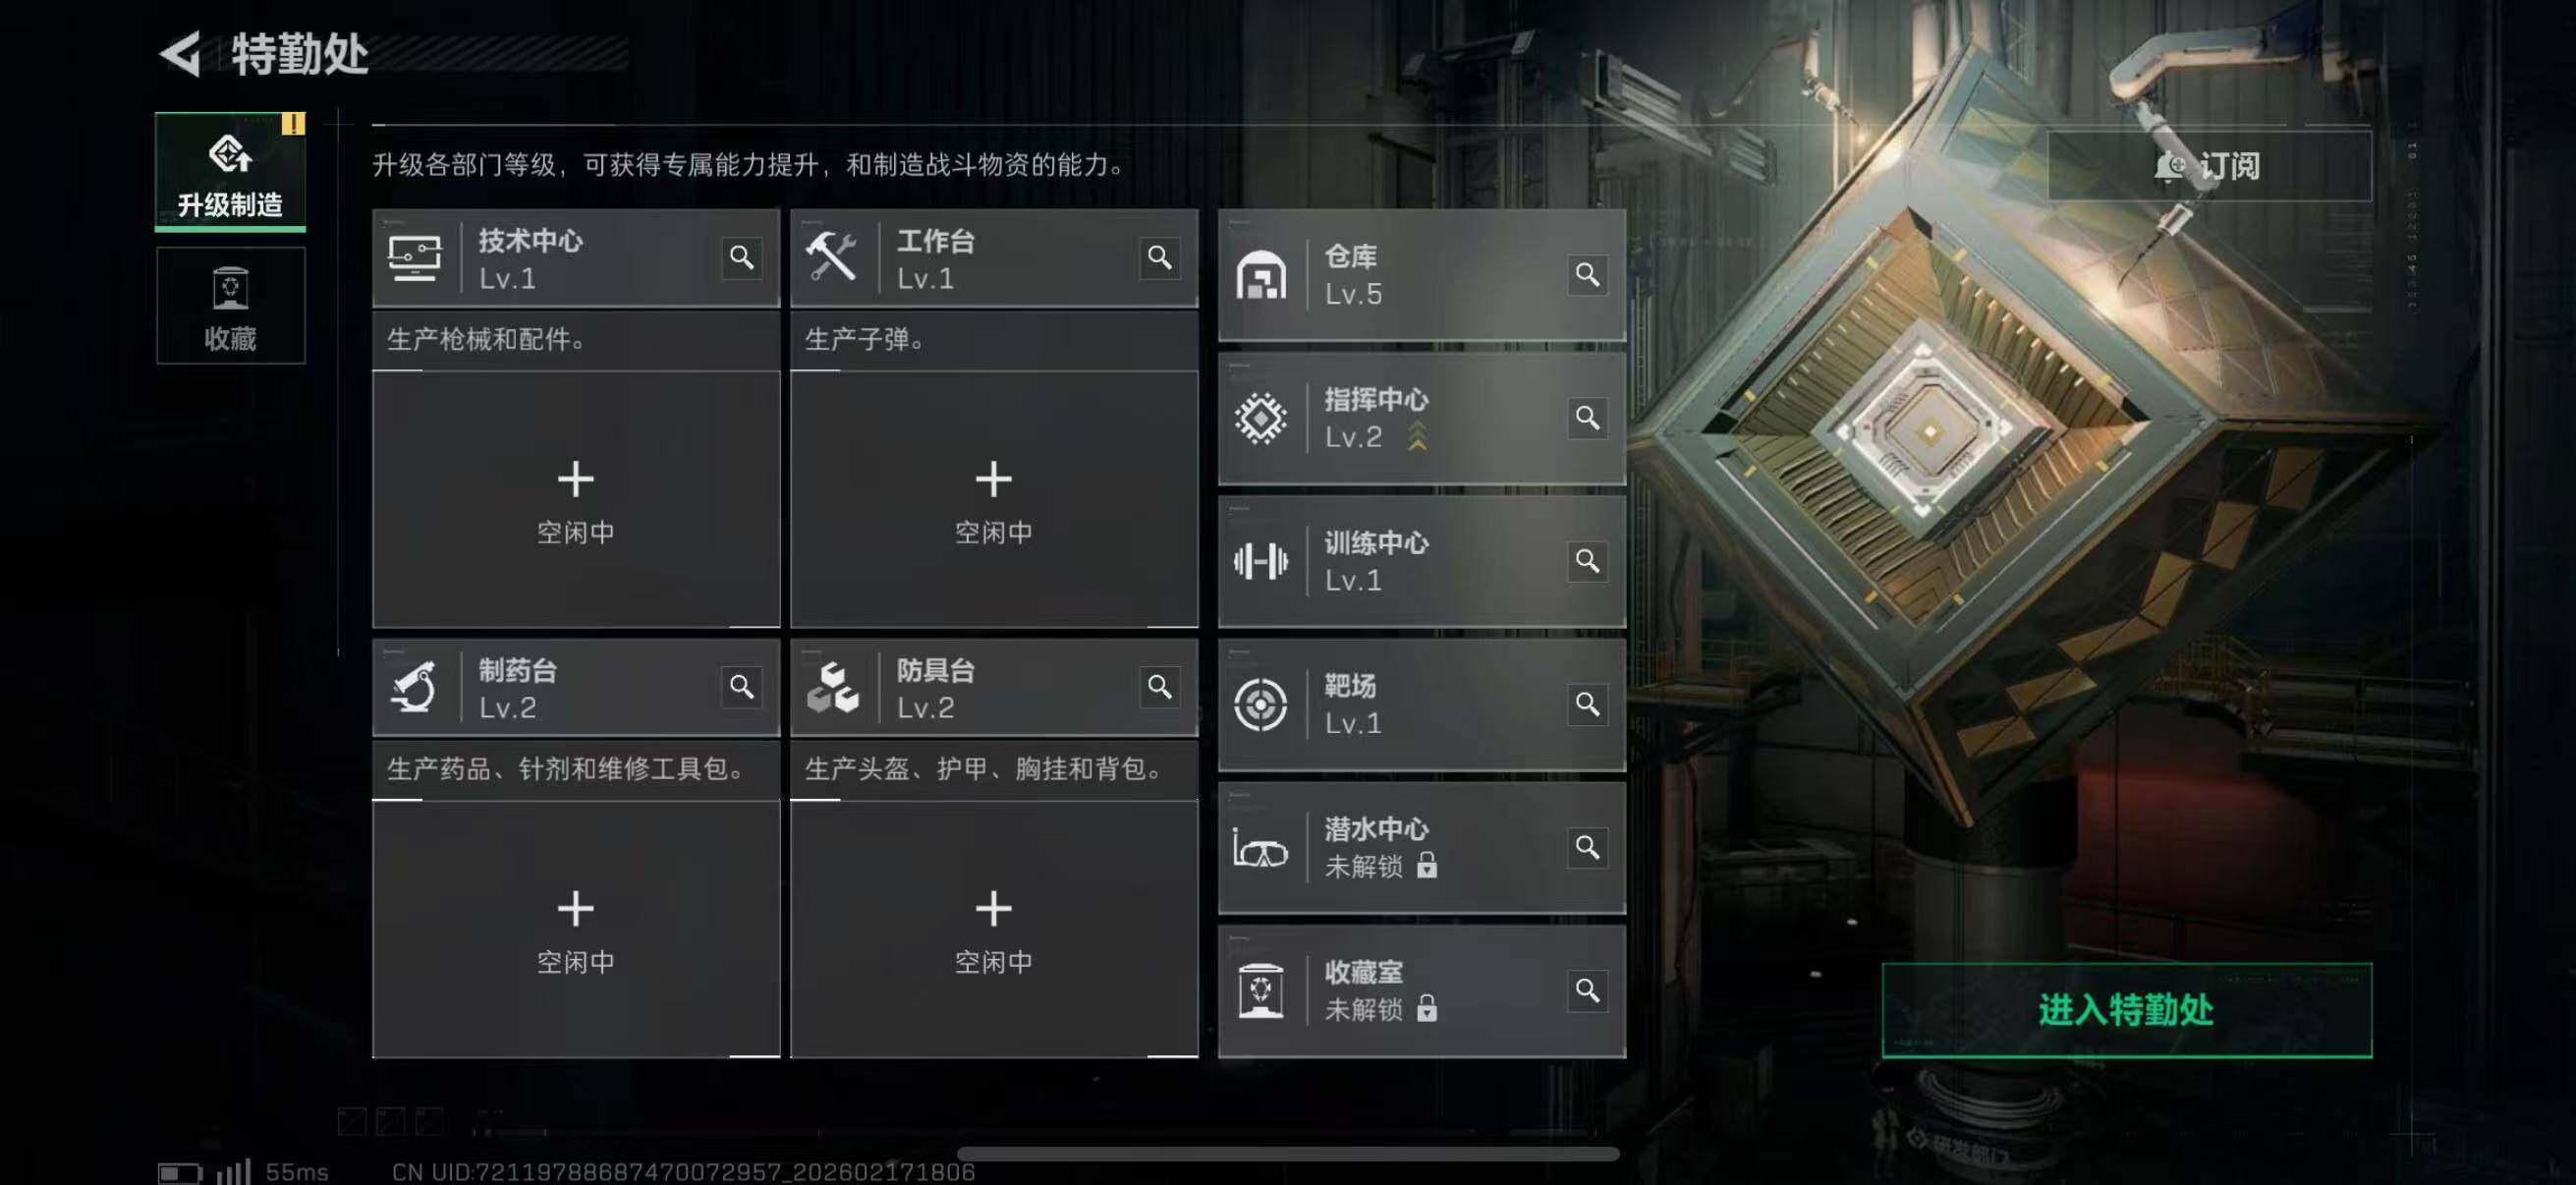The height and width of the screenshot is (1185, 2576).
Task: Open the magnifier on 制药台
Action: point(741,687)
